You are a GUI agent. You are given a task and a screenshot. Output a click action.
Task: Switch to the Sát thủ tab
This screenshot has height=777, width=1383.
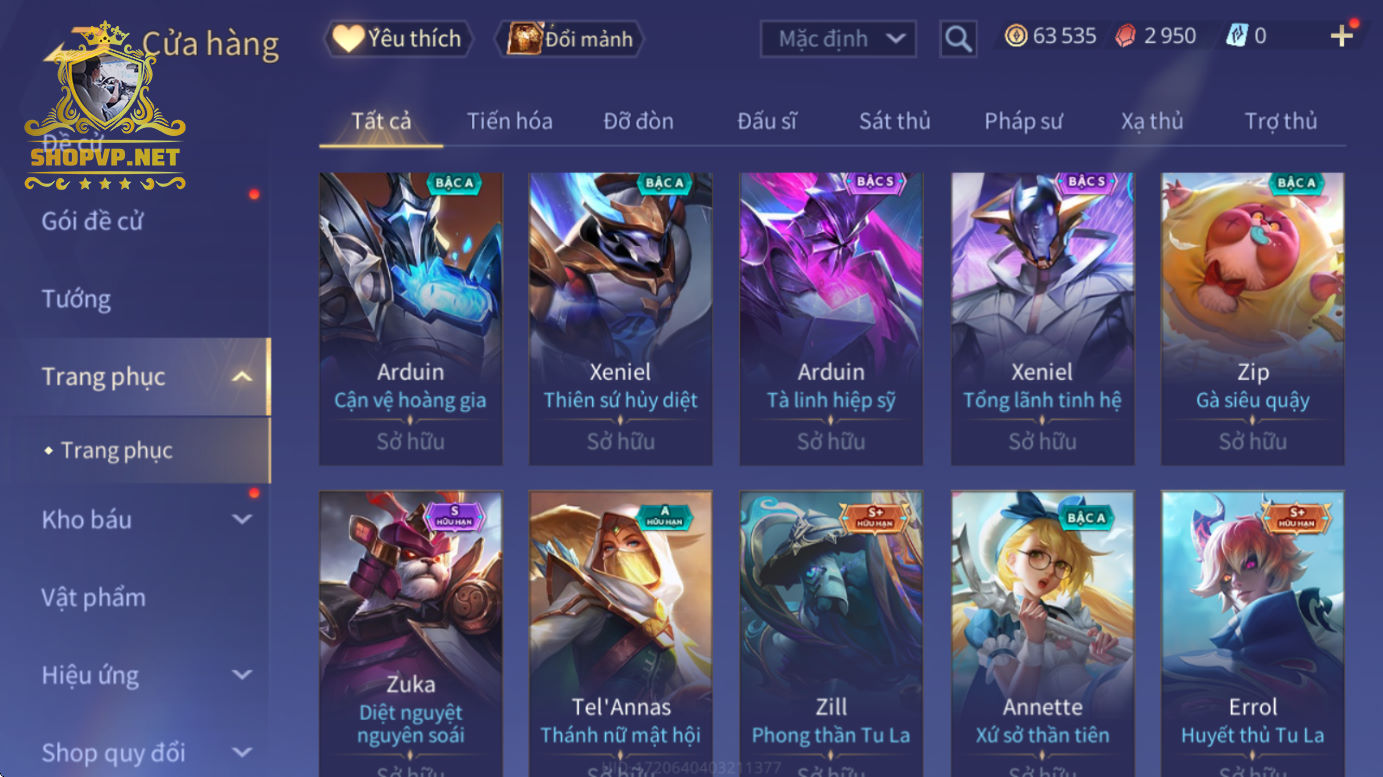coord(894,121)
